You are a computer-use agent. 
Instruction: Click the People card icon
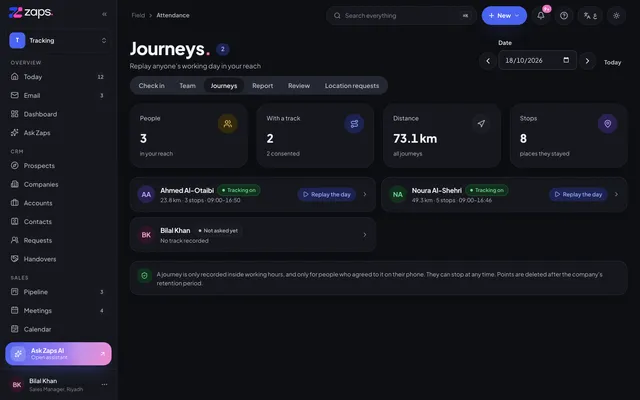point(228,124)
